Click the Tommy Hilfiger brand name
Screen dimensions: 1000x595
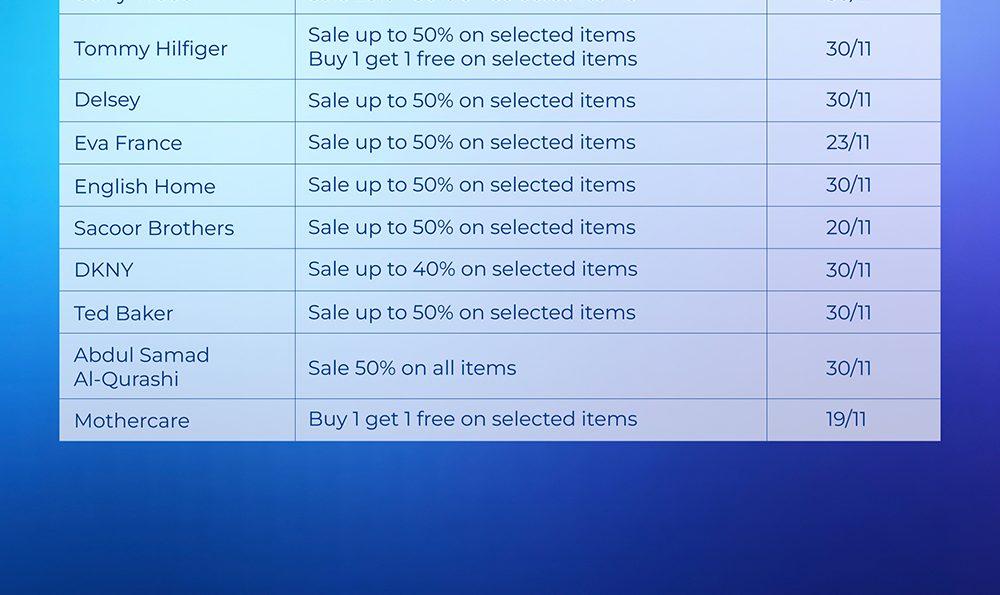tap(151, 49)
